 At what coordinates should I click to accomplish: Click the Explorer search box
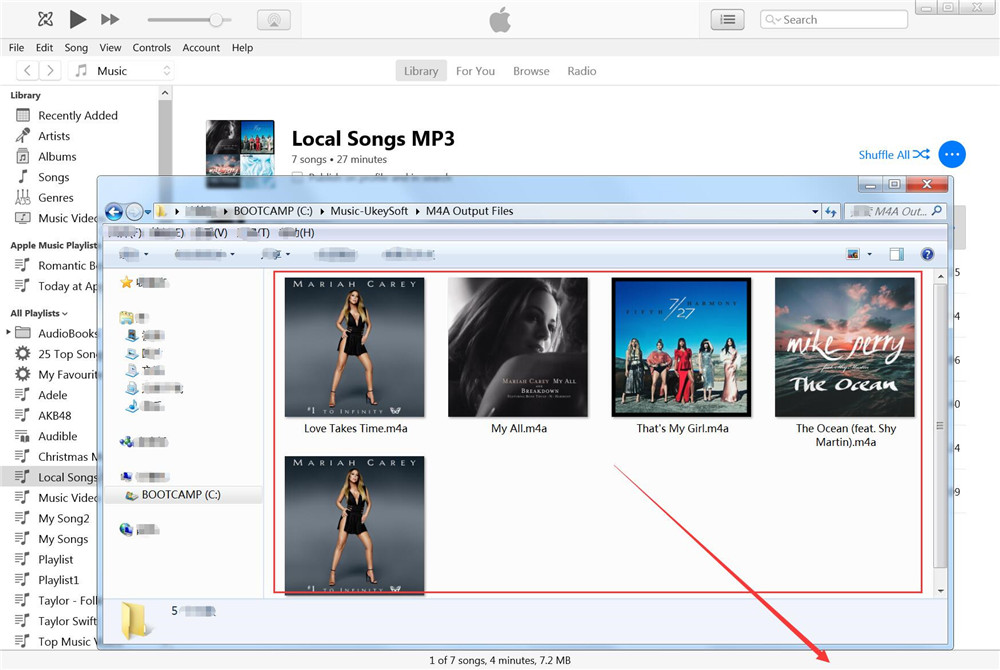tap(894, 212)
